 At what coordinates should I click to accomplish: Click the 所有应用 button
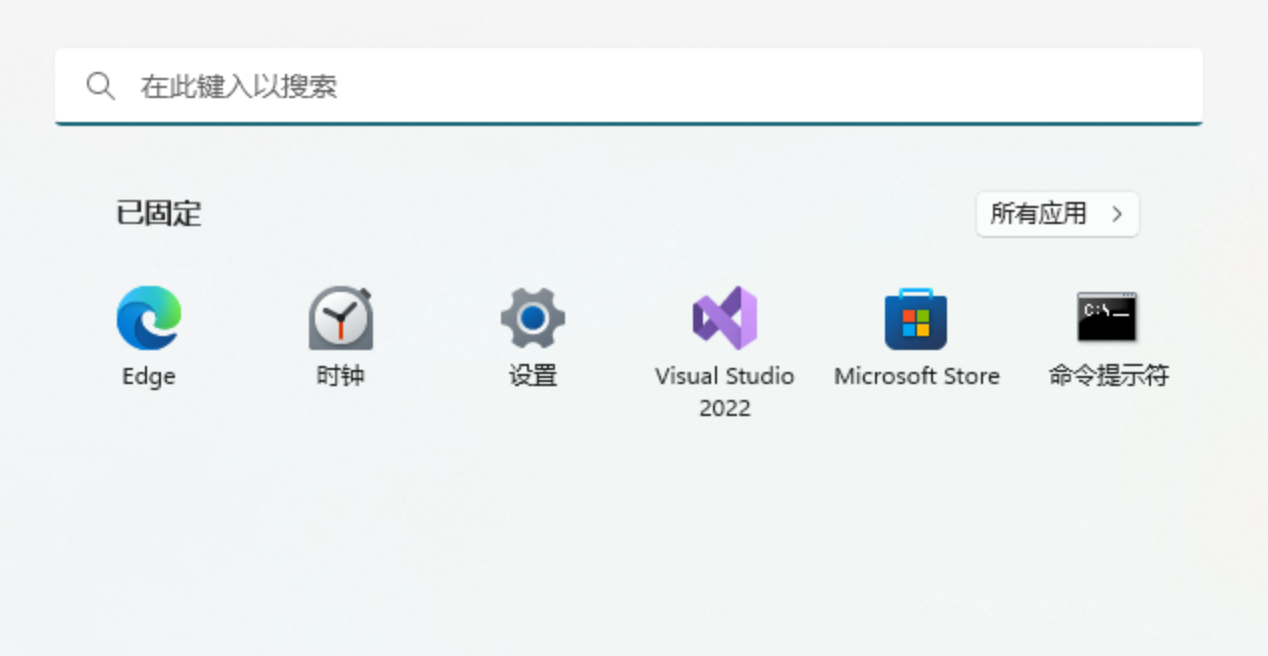[1057, 214]
